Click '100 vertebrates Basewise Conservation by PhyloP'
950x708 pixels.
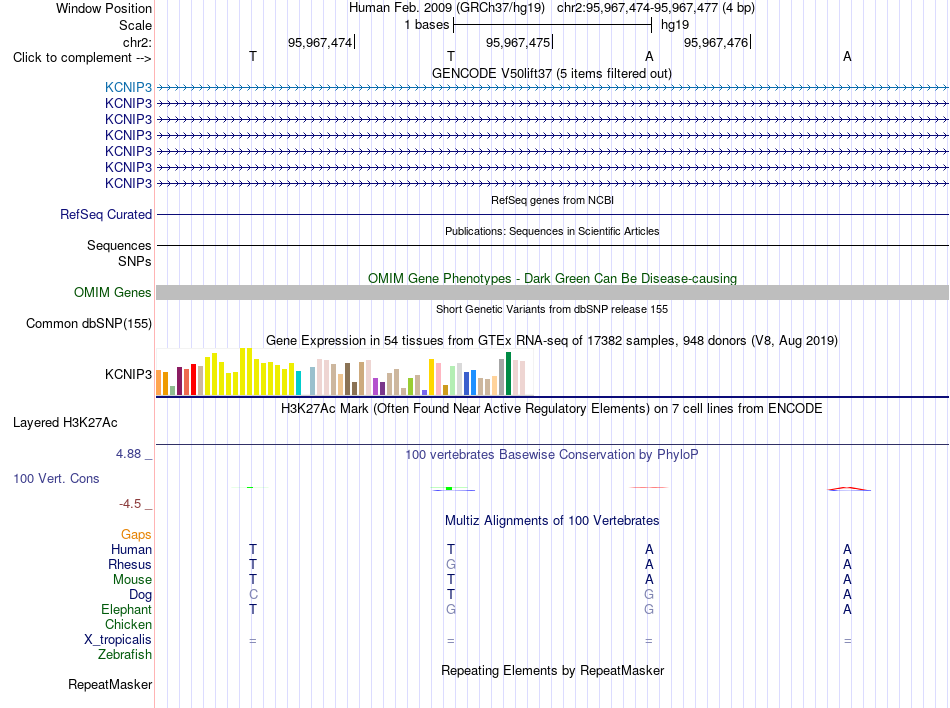point(552,454)
